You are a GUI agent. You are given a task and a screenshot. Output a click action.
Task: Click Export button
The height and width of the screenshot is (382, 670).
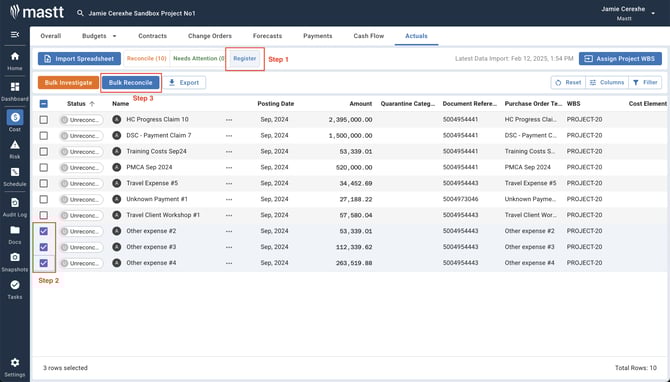(184, 82)
